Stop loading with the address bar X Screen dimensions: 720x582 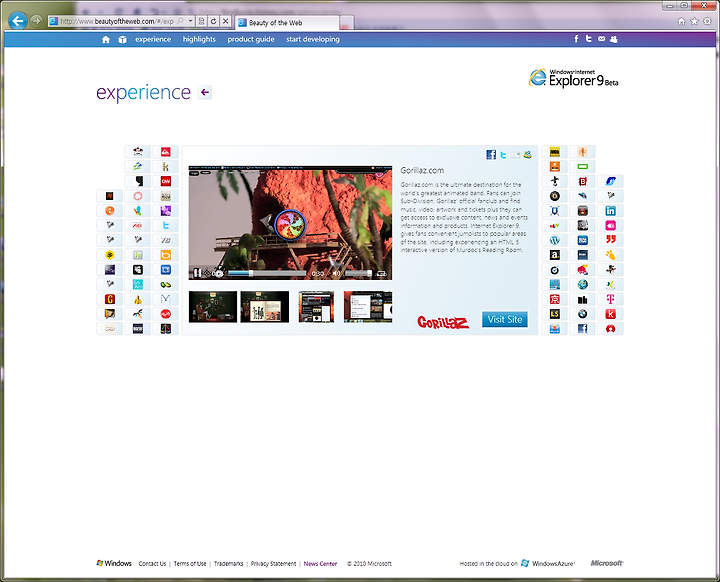[225, 21]
